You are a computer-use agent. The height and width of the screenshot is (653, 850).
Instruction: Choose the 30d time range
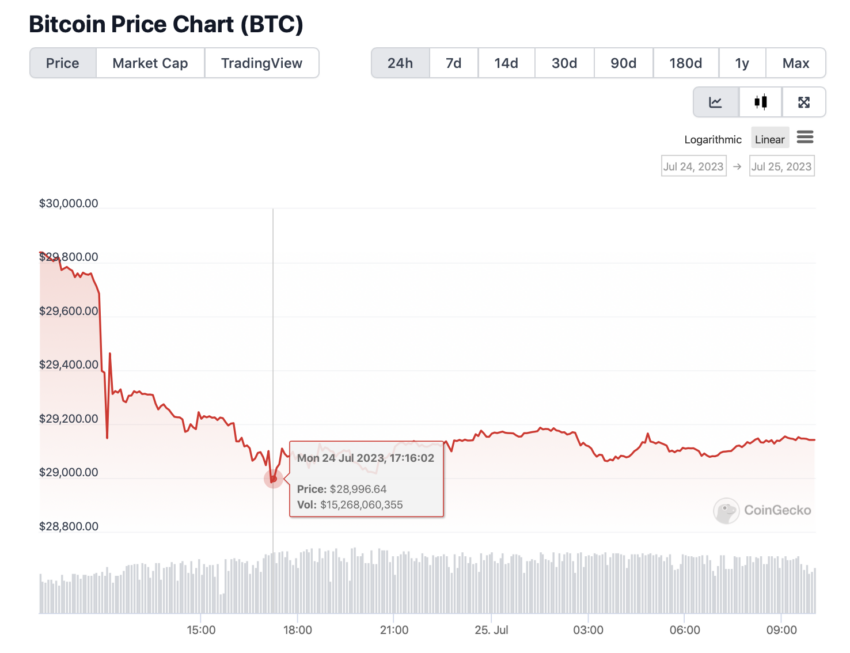click(x=564, y=63)
